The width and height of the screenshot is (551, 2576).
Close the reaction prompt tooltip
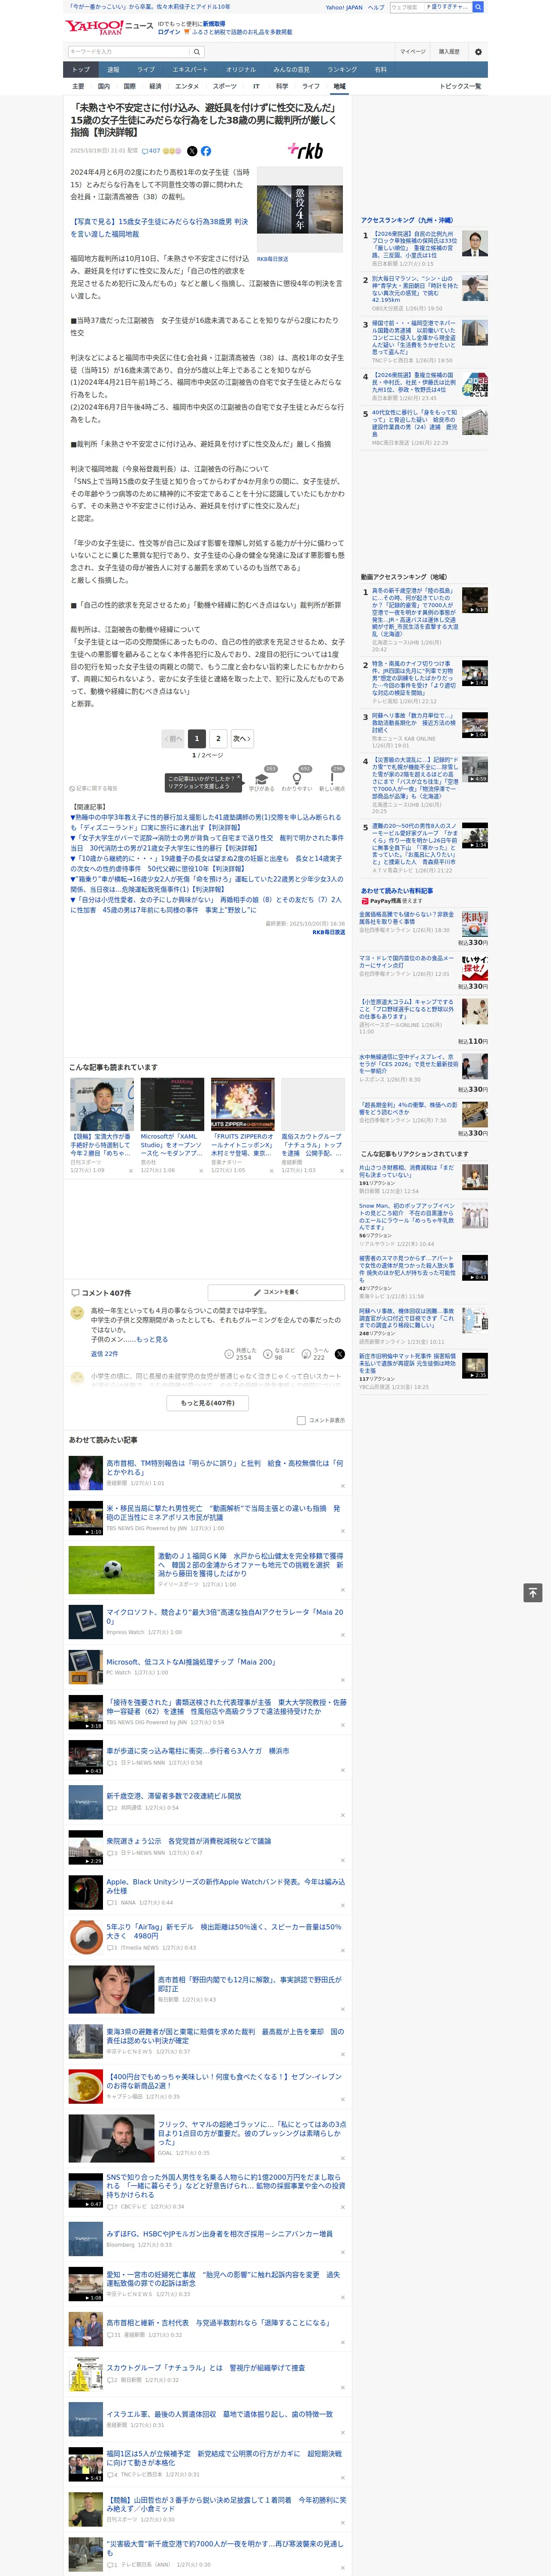[x=240, y=777]
